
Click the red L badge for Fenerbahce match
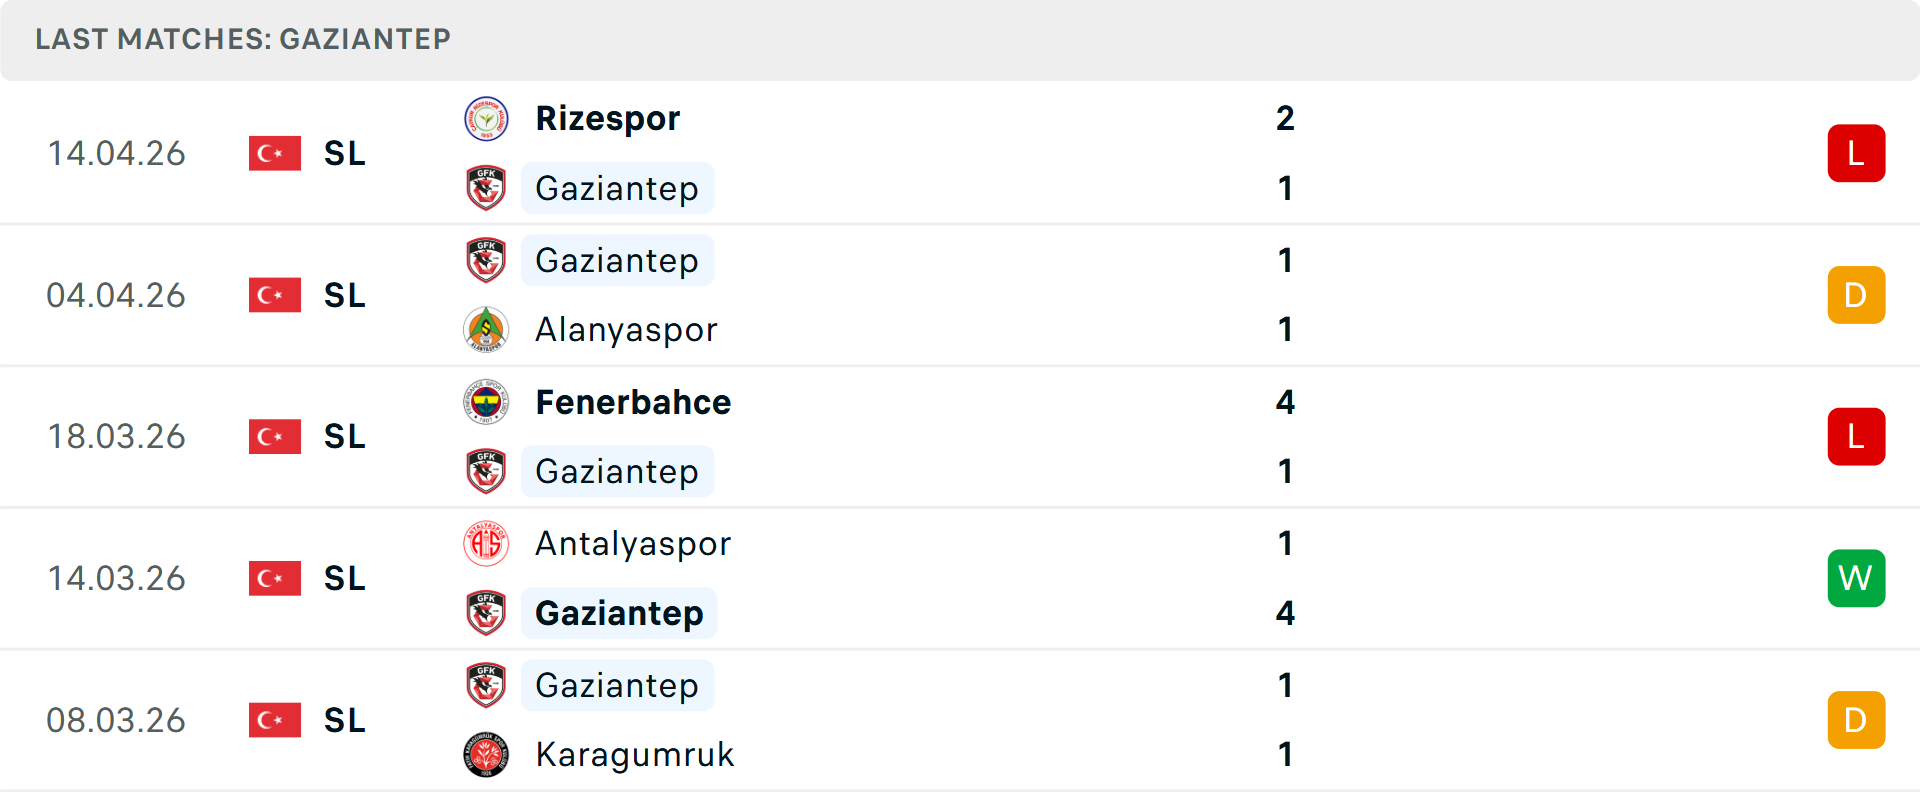(1856, 437)
